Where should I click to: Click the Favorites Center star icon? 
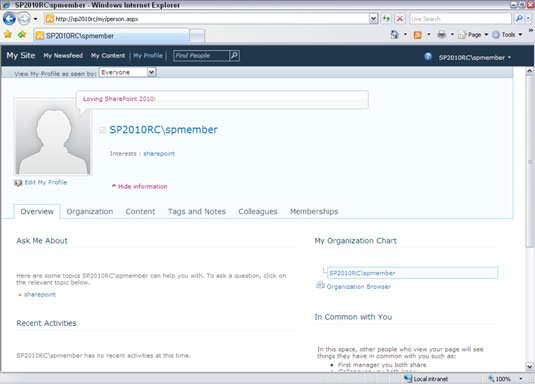tap(8, 34)
